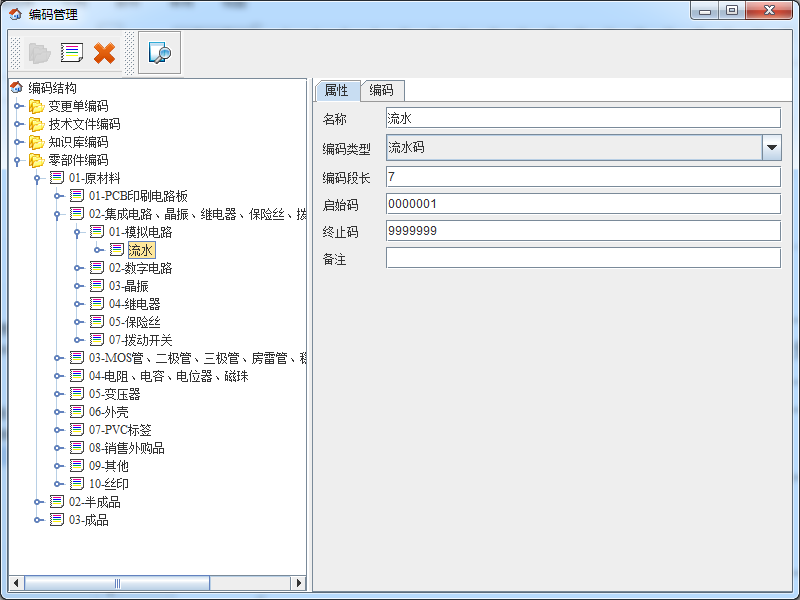Click the node icon beside 流水

pos(117,249)
